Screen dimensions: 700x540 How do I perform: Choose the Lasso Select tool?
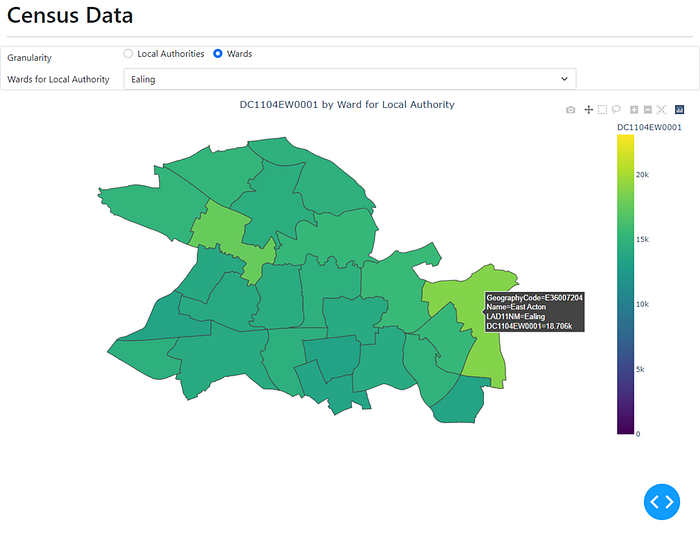tap(616, 109)
